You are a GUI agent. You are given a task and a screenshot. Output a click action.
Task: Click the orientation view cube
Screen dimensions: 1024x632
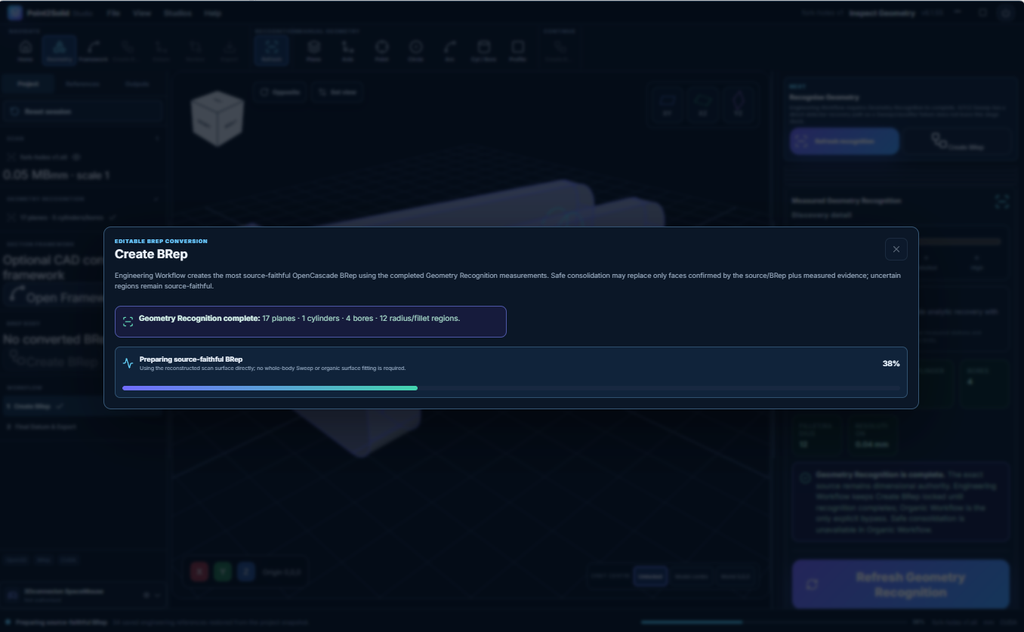point(217,118)
